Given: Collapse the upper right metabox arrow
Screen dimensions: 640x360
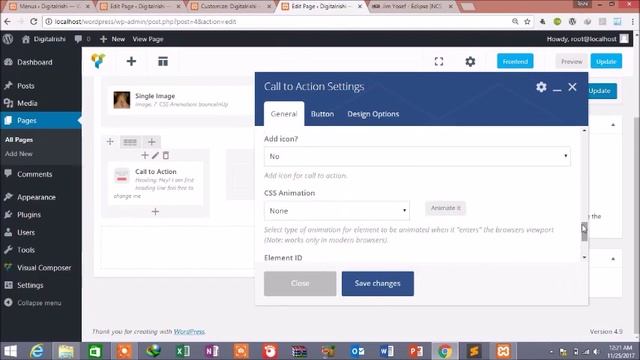Looking at the screenshot, I should (x=613, y=125).
